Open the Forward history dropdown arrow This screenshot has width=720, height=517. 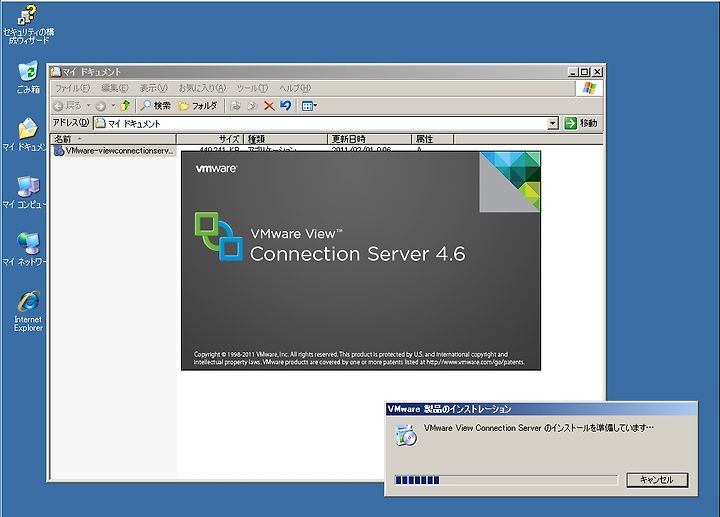coord(112,106)
